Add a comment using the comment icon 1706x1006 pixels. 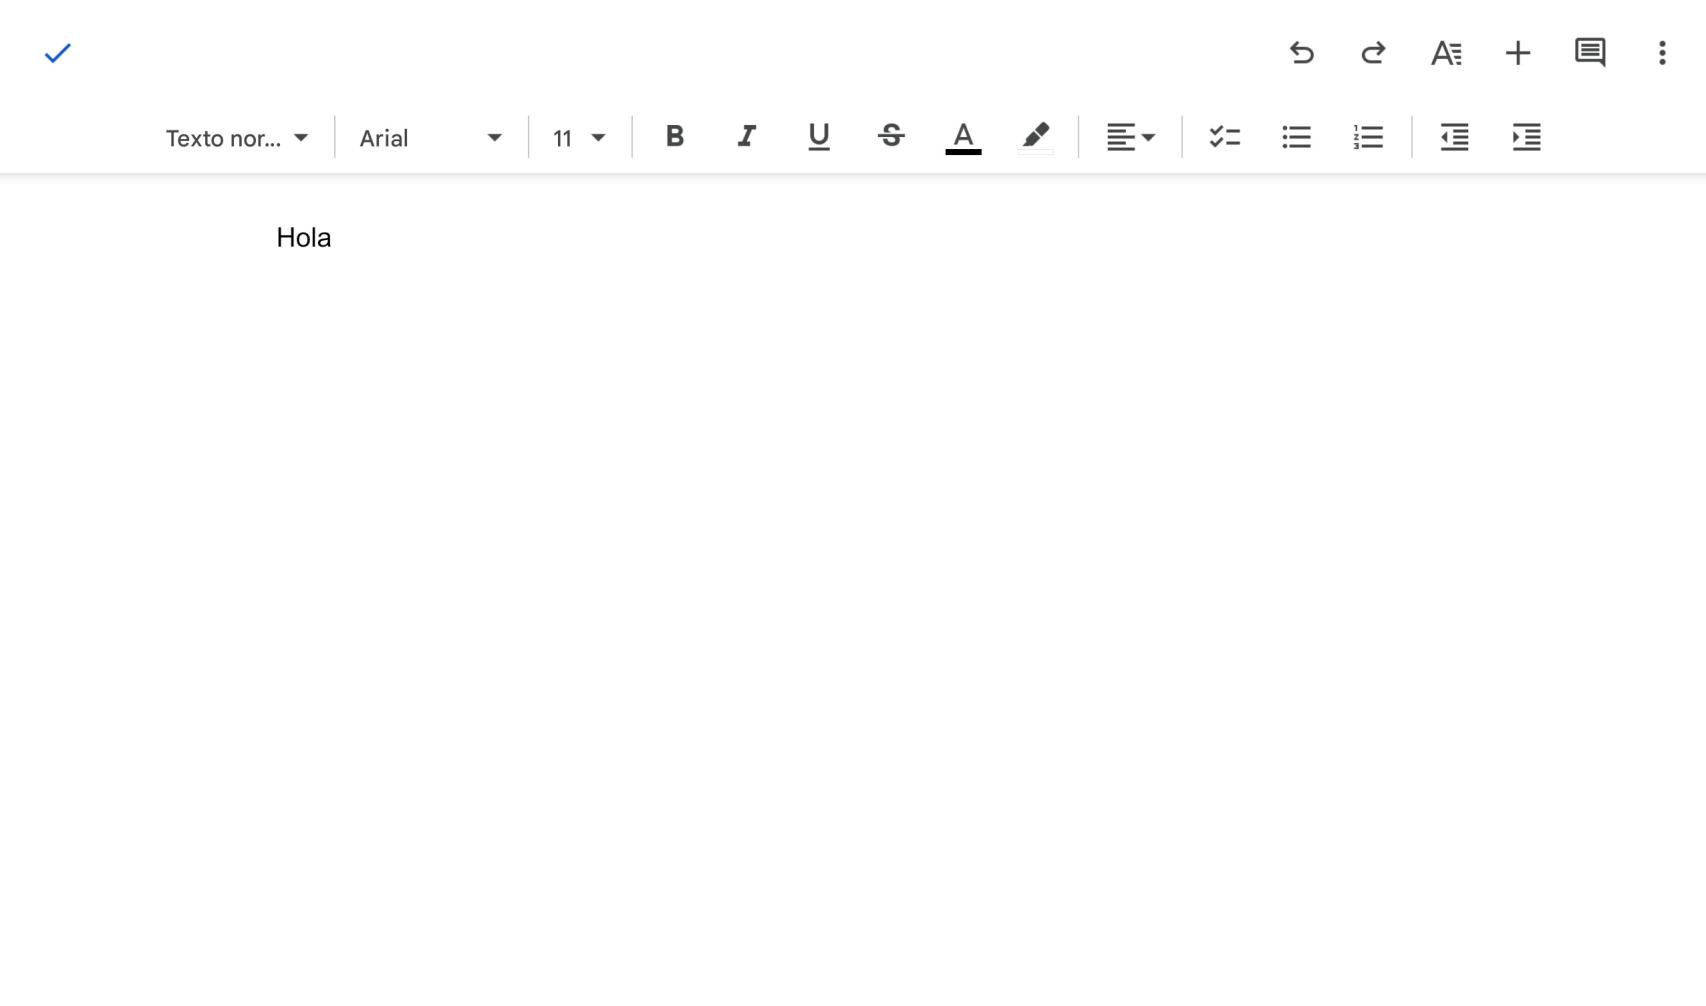1590,53
